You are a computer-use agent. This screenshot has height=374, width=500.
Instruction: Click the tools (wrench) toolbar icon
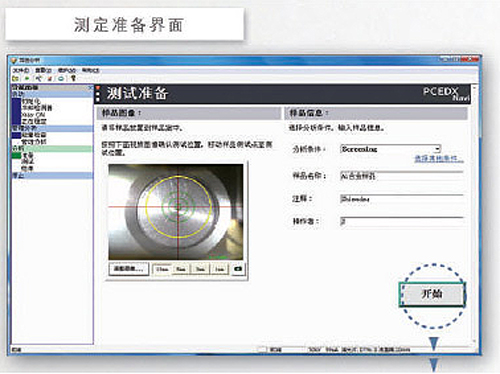click(39, 79)
